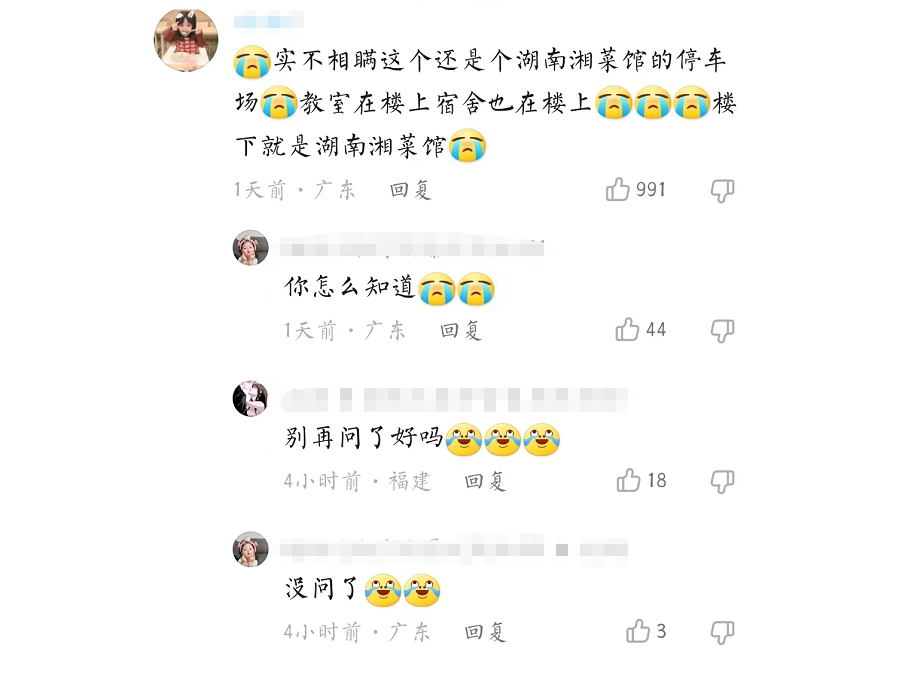Dislike the reply '没问了'

(x=722, y=632)
